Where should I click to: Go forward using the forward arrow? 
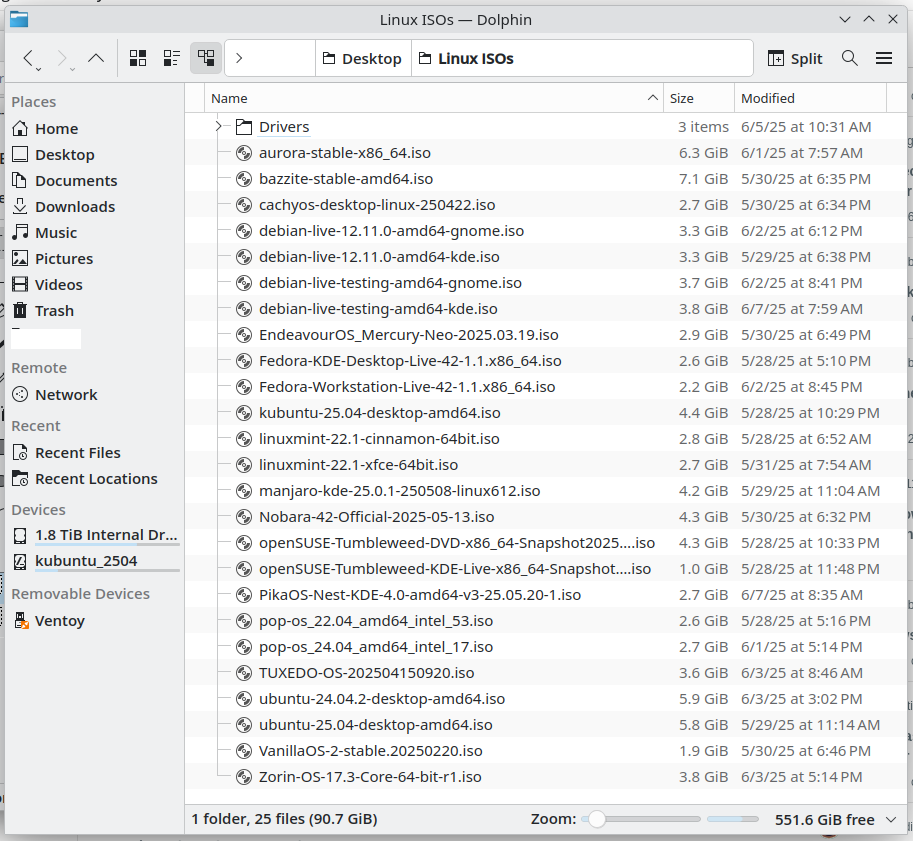pyautogui.click(x=62, y=58)
